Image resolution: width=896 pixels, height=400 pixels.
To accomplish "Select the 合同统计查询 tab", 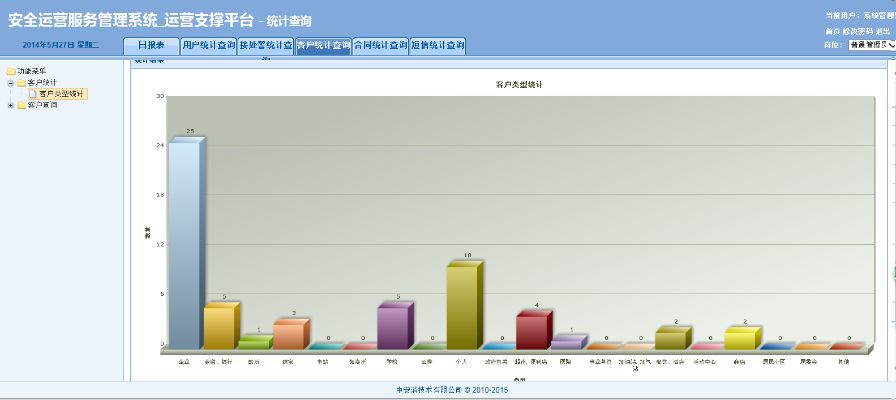I will tap(381, 45).
